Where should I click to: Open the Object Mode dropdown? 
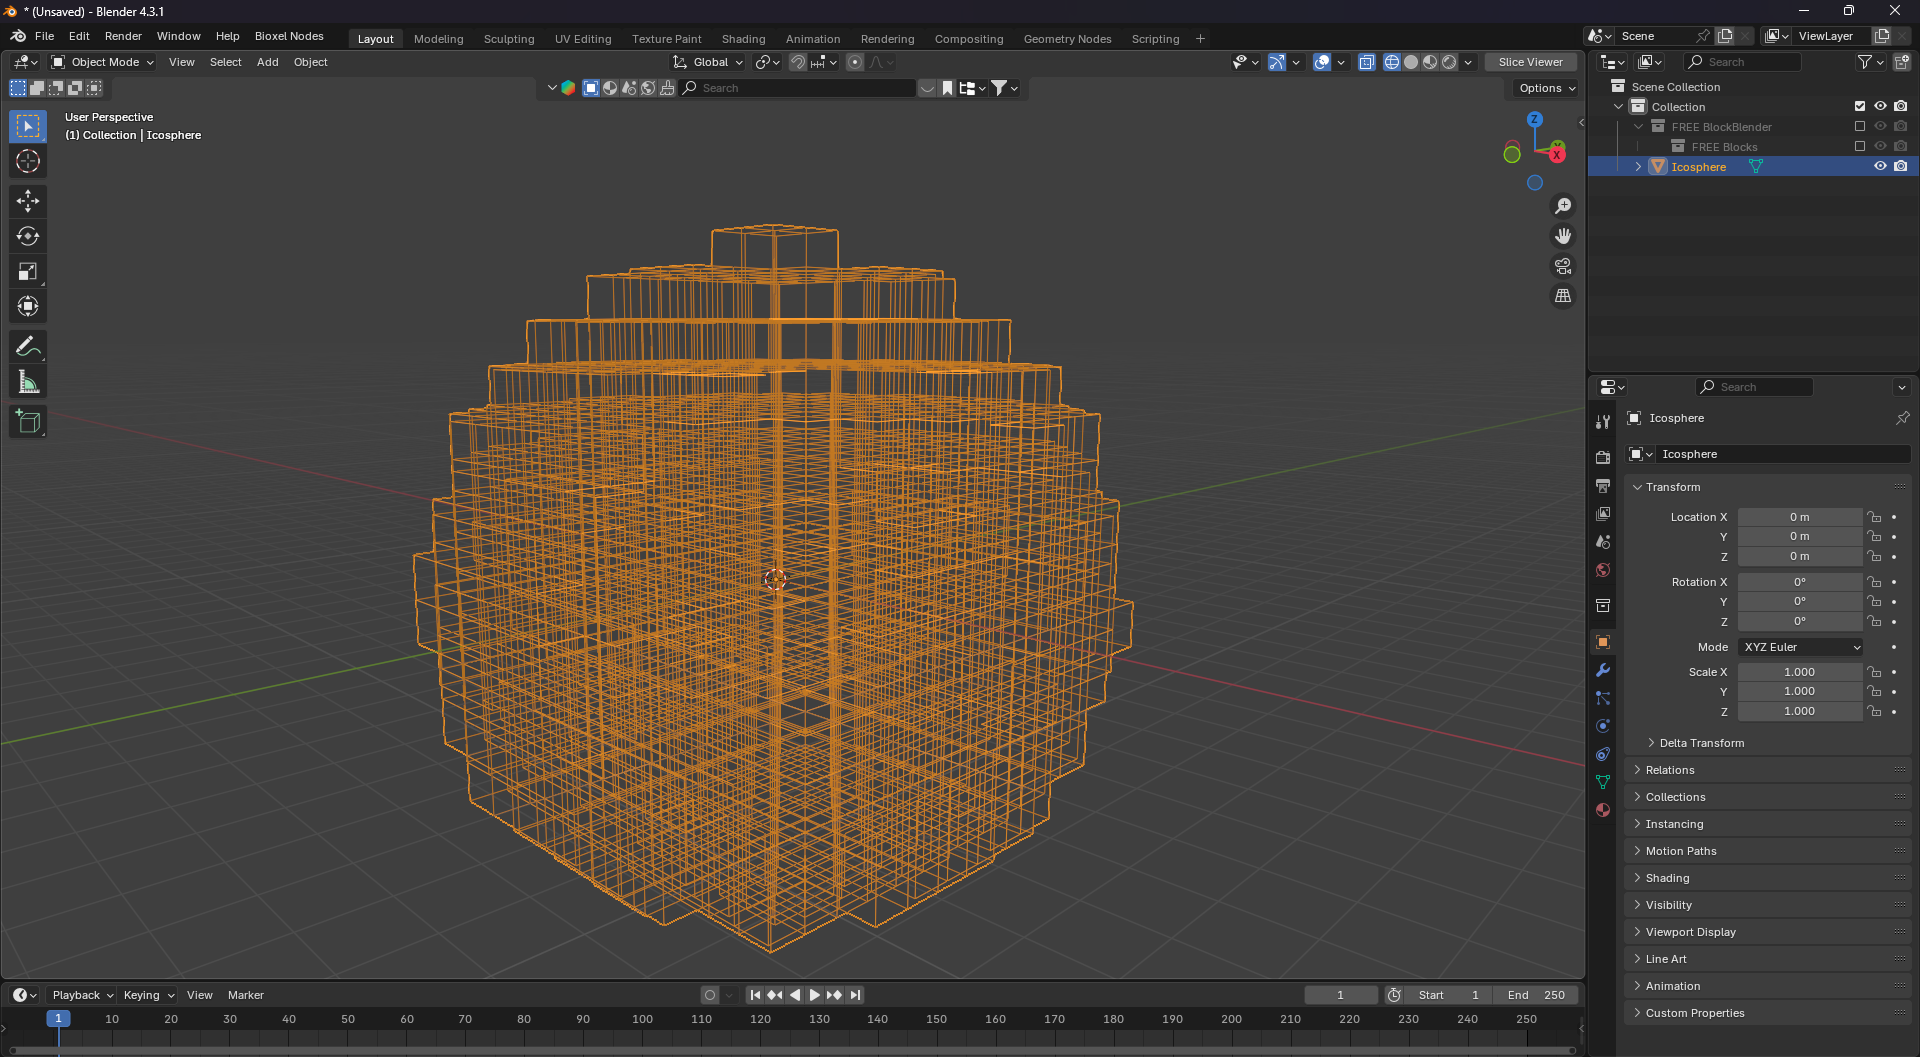(x=103, y=62)
